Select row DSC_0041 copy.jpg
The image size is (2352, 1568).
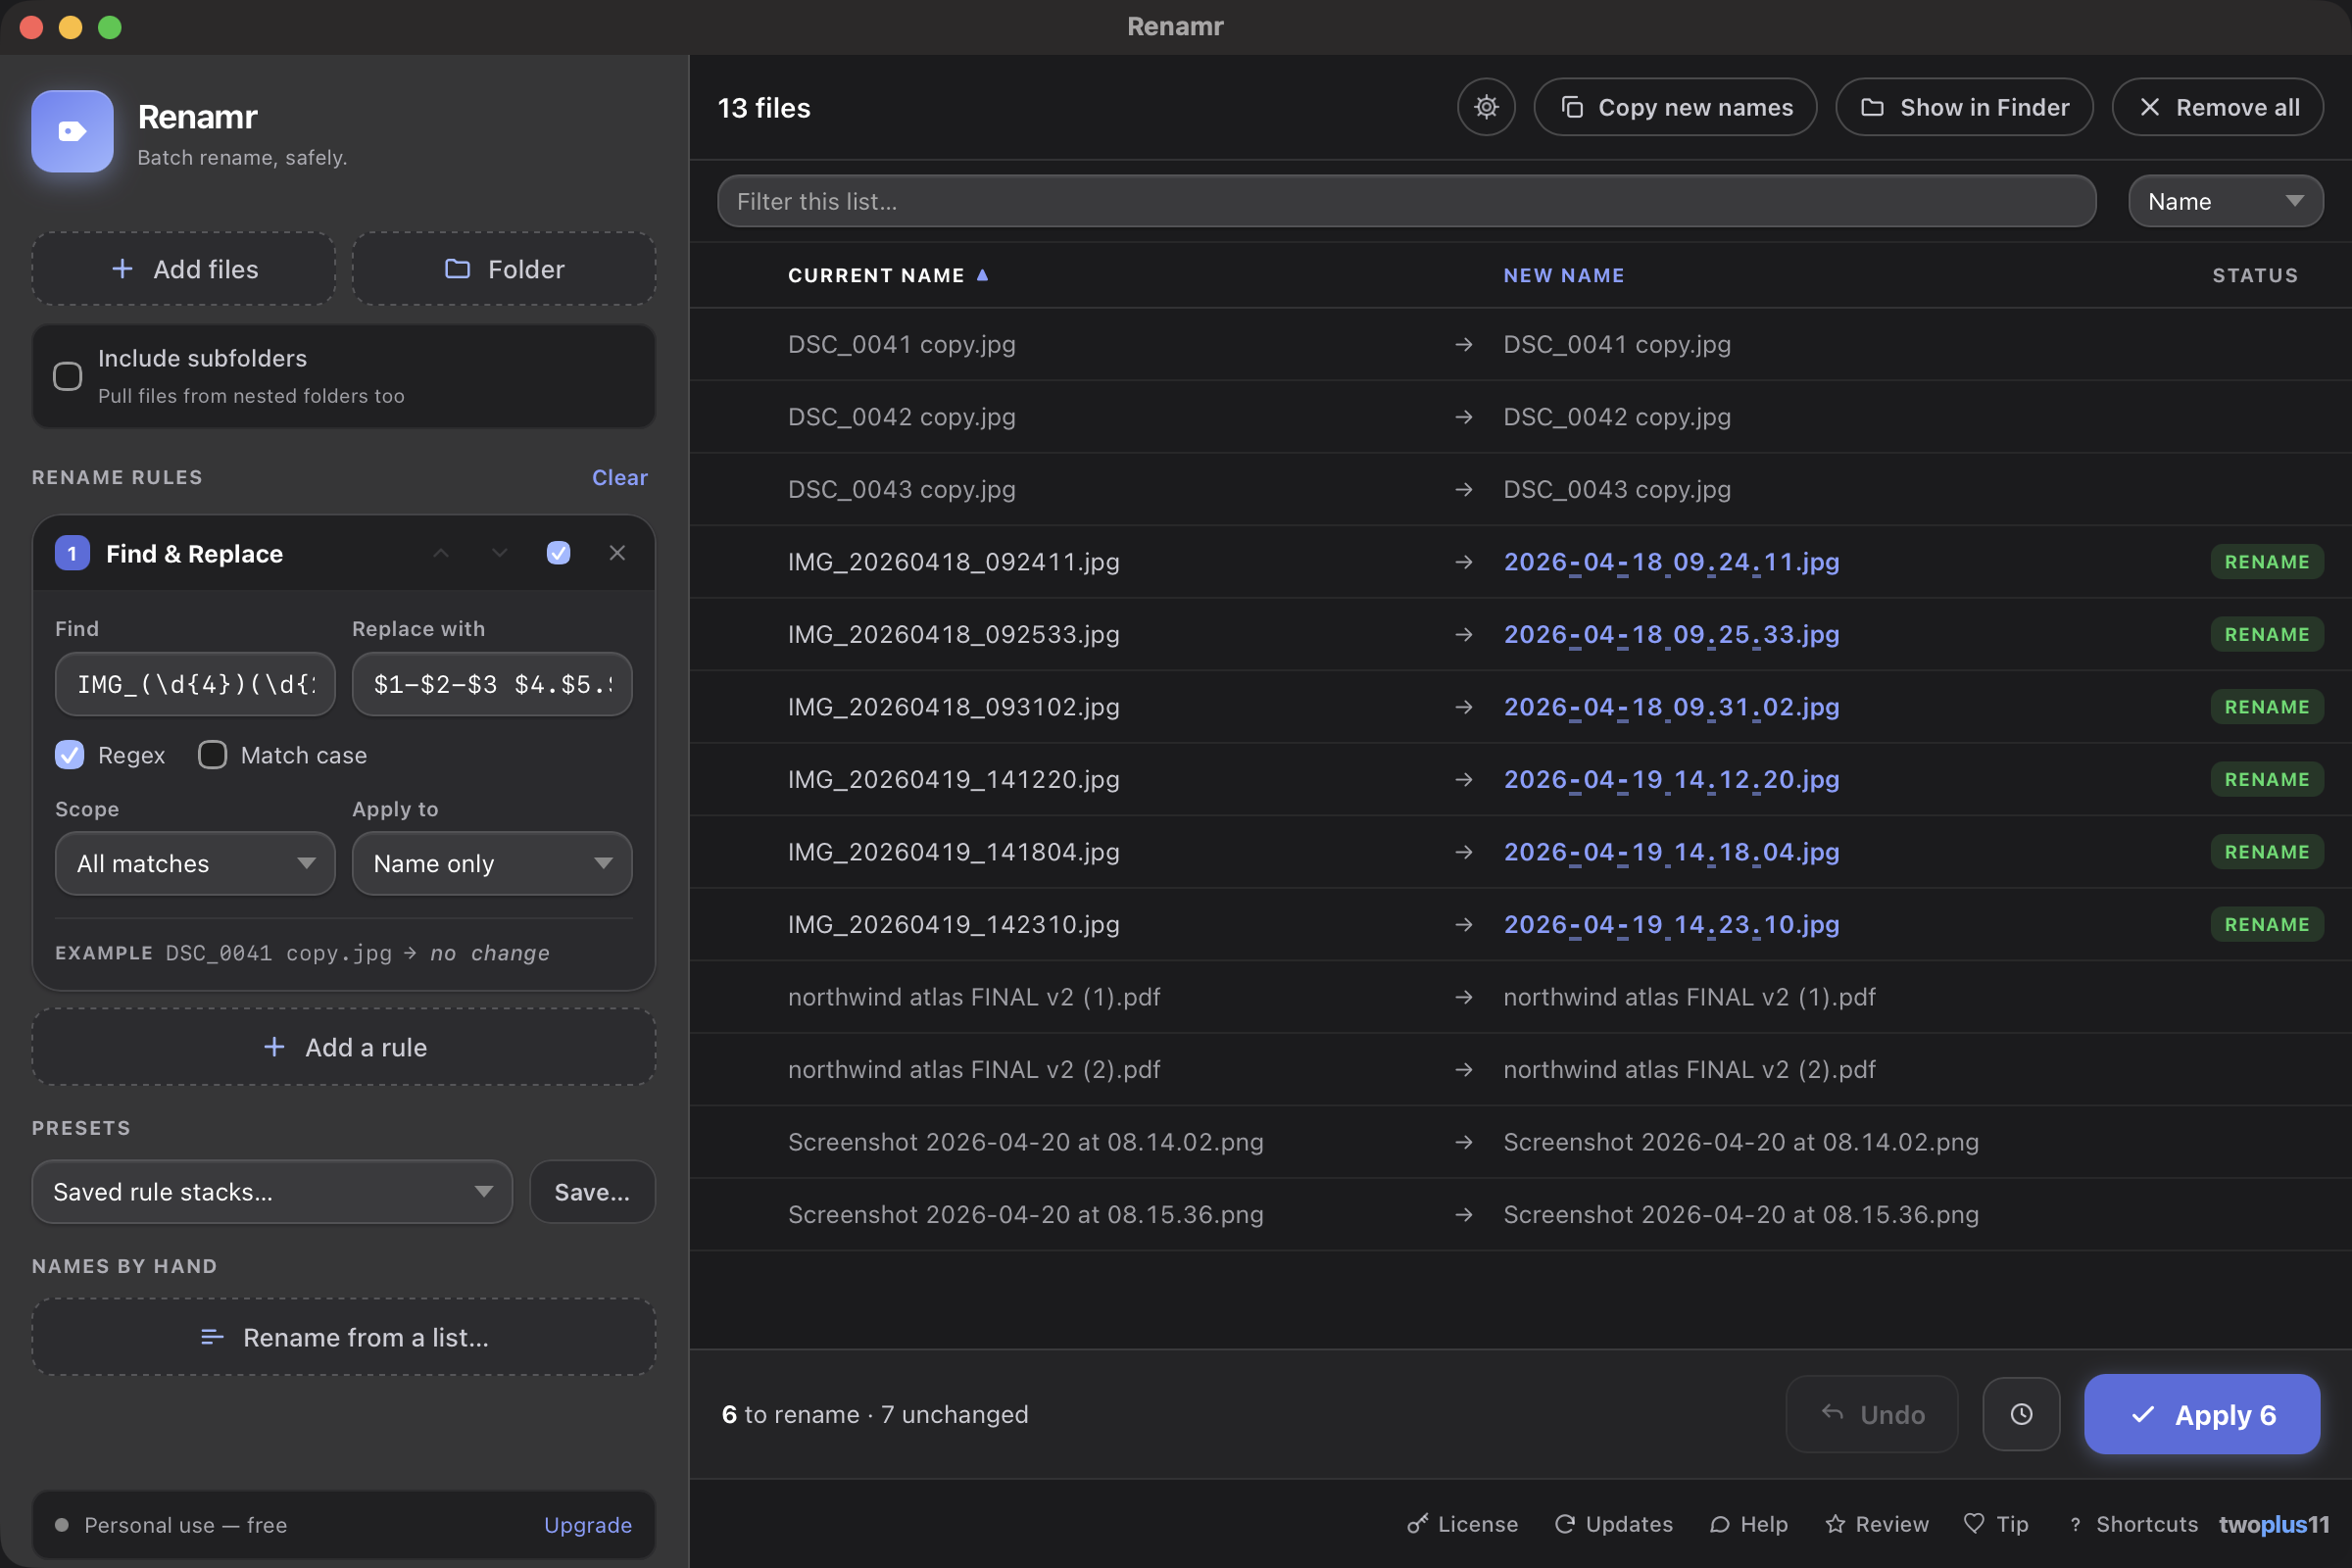[x=1520, y=344]
